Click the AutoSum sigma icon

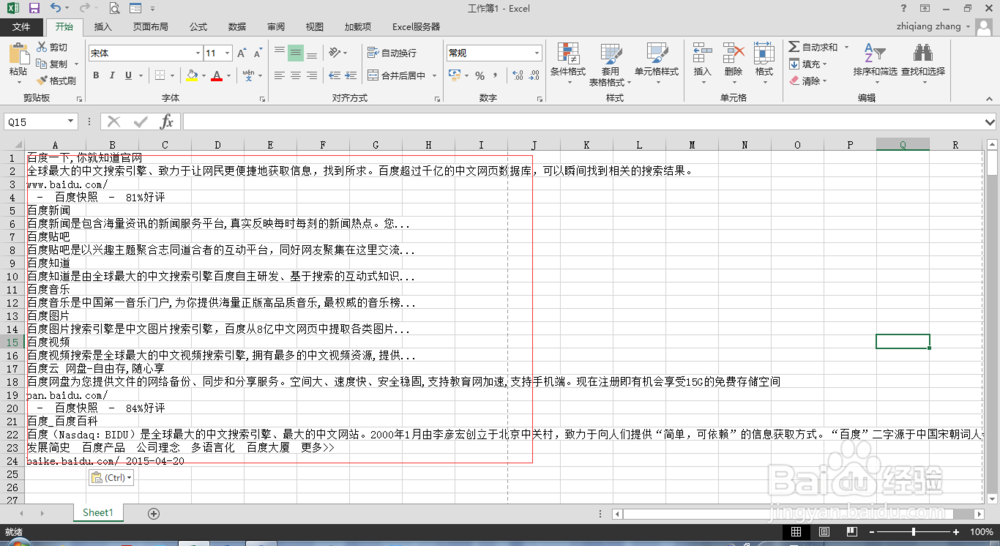pos(794,47)
